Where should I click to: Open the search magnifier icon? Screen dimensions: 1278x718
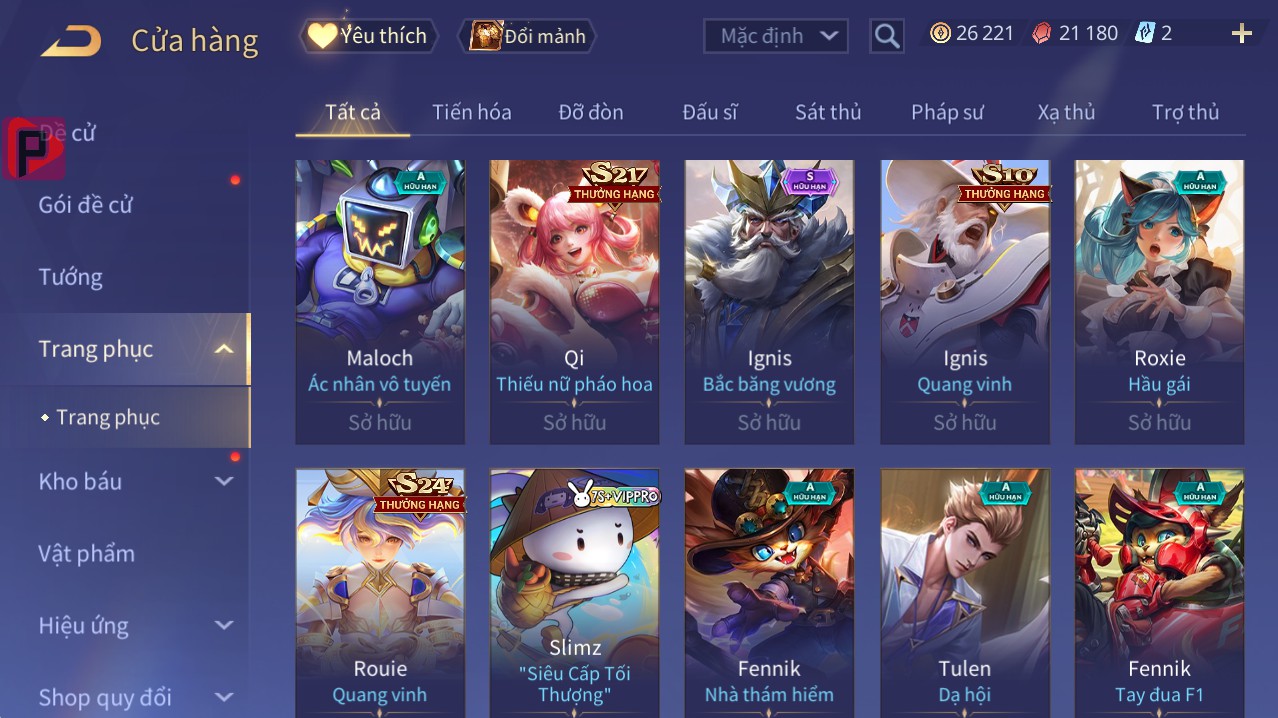tap(886, 36)
